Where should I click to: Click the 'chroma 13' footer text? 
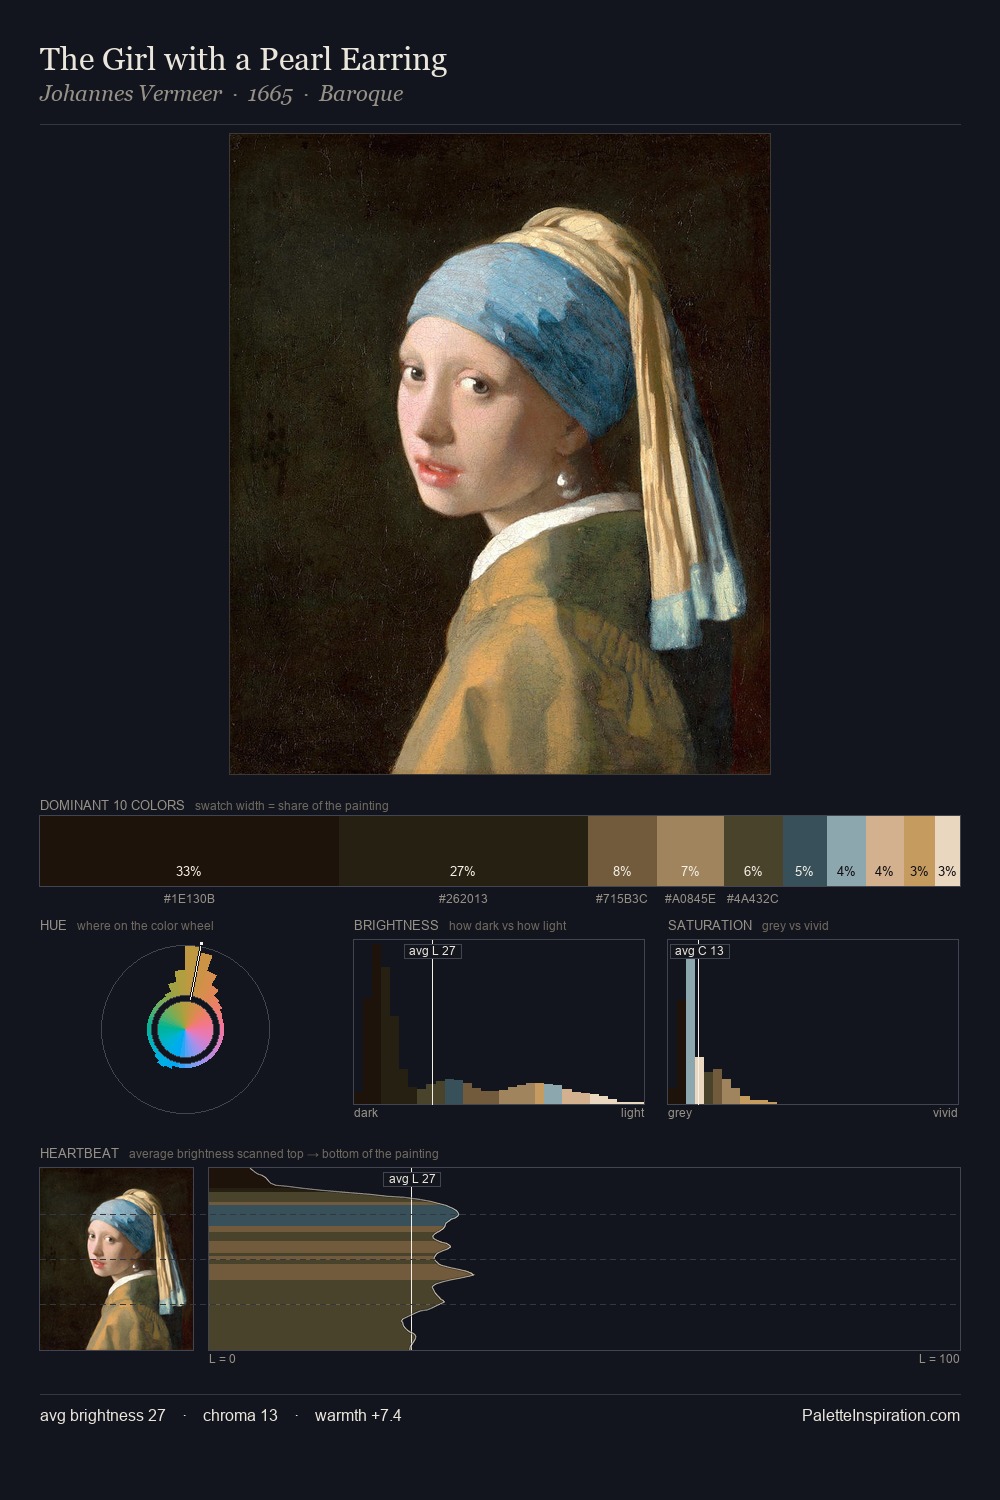pyautogui.click(x=240, y=1415)
